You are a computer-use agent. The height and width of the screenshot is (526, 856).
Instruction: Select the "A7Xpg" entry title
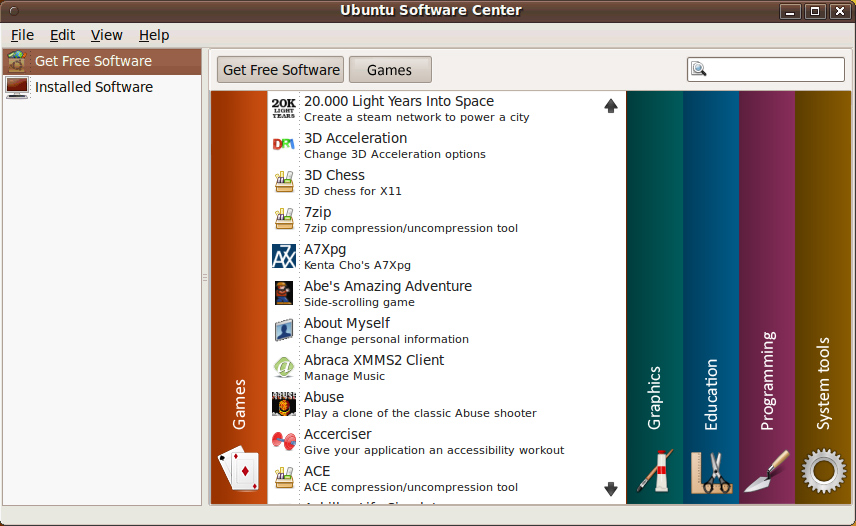[x=325, y=250]
